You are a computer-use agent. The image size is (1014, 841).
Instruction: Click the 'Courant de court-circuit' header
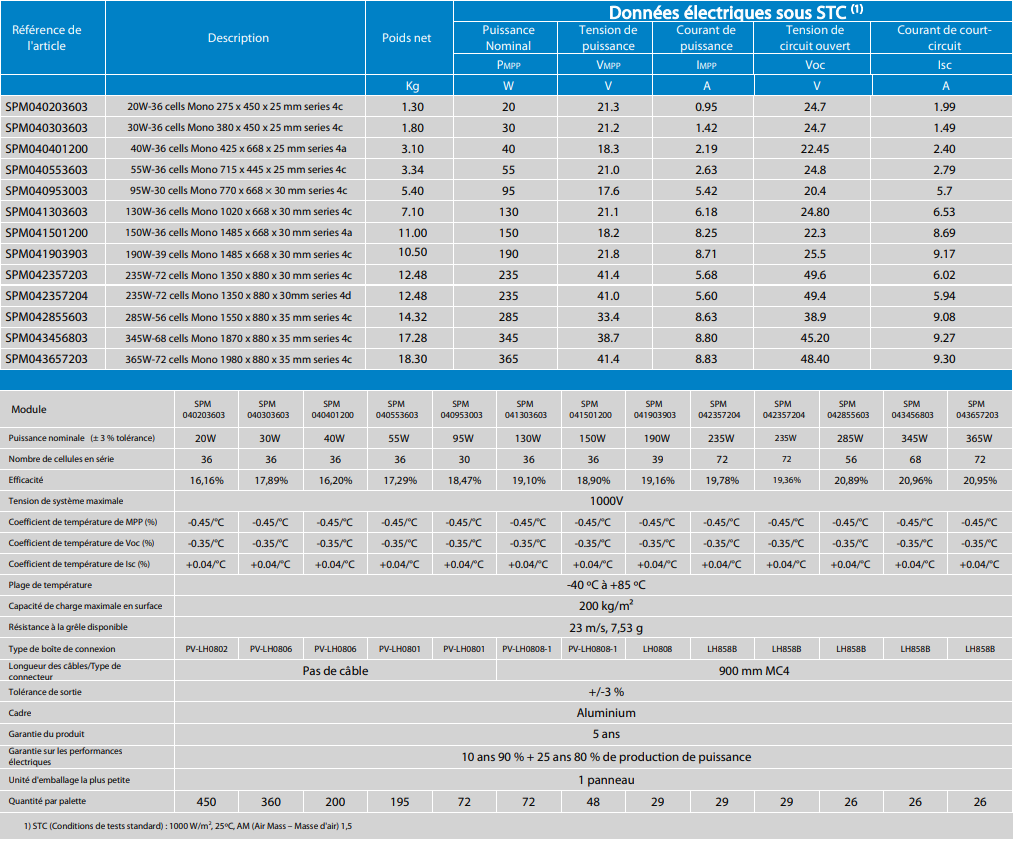944,38
